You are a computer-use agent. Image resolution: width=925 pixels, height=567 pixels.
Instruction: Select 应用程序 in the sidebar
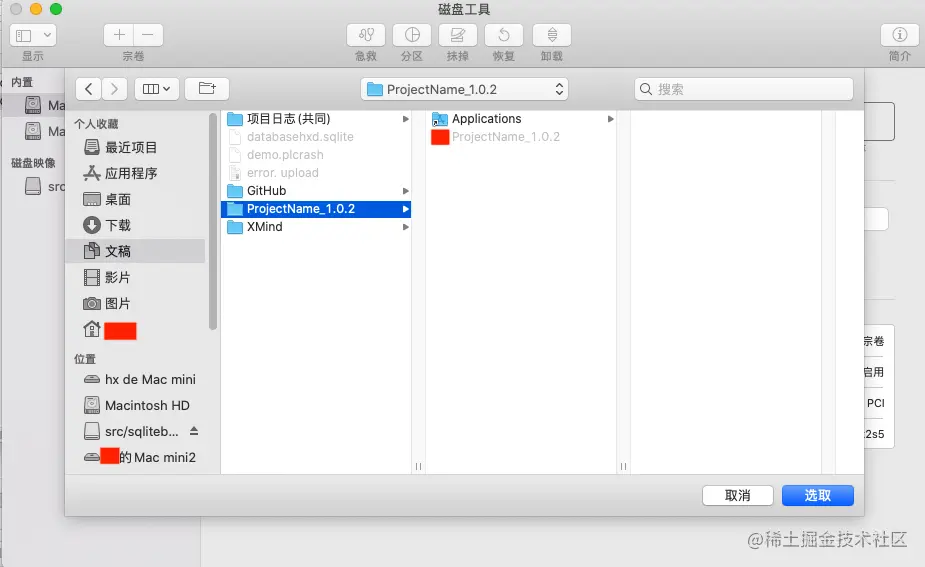click(136, 173)
